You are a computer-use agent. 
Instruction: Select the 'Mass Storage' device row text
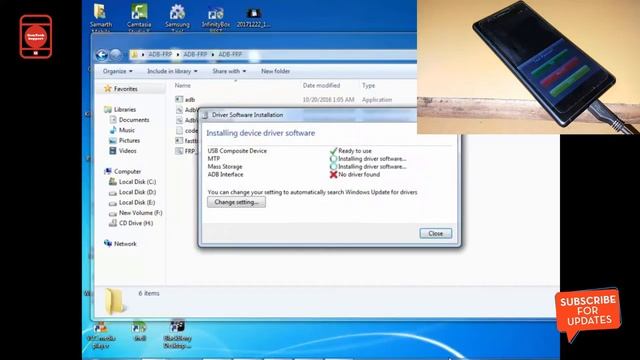(225, 167)
